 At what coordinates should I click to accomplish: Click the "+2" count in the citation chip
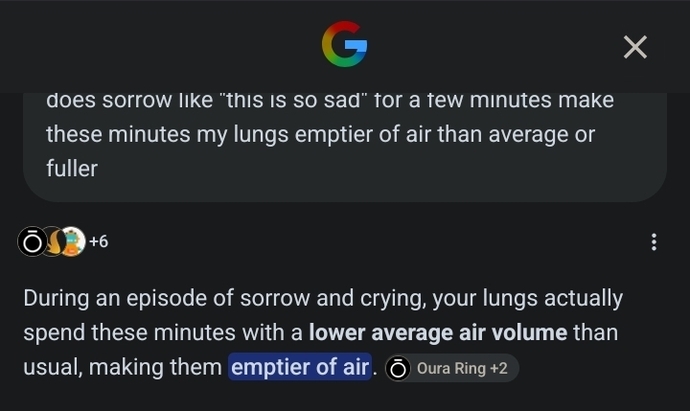[499, 368]
